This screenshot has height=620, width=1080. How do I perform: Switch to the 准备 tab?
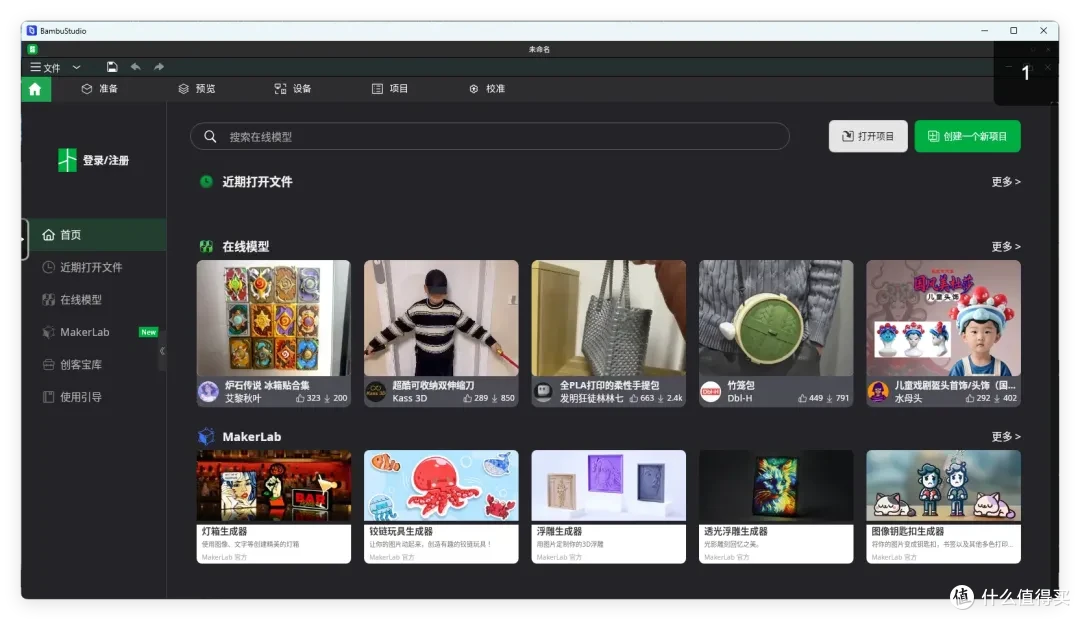pos(100,89)
